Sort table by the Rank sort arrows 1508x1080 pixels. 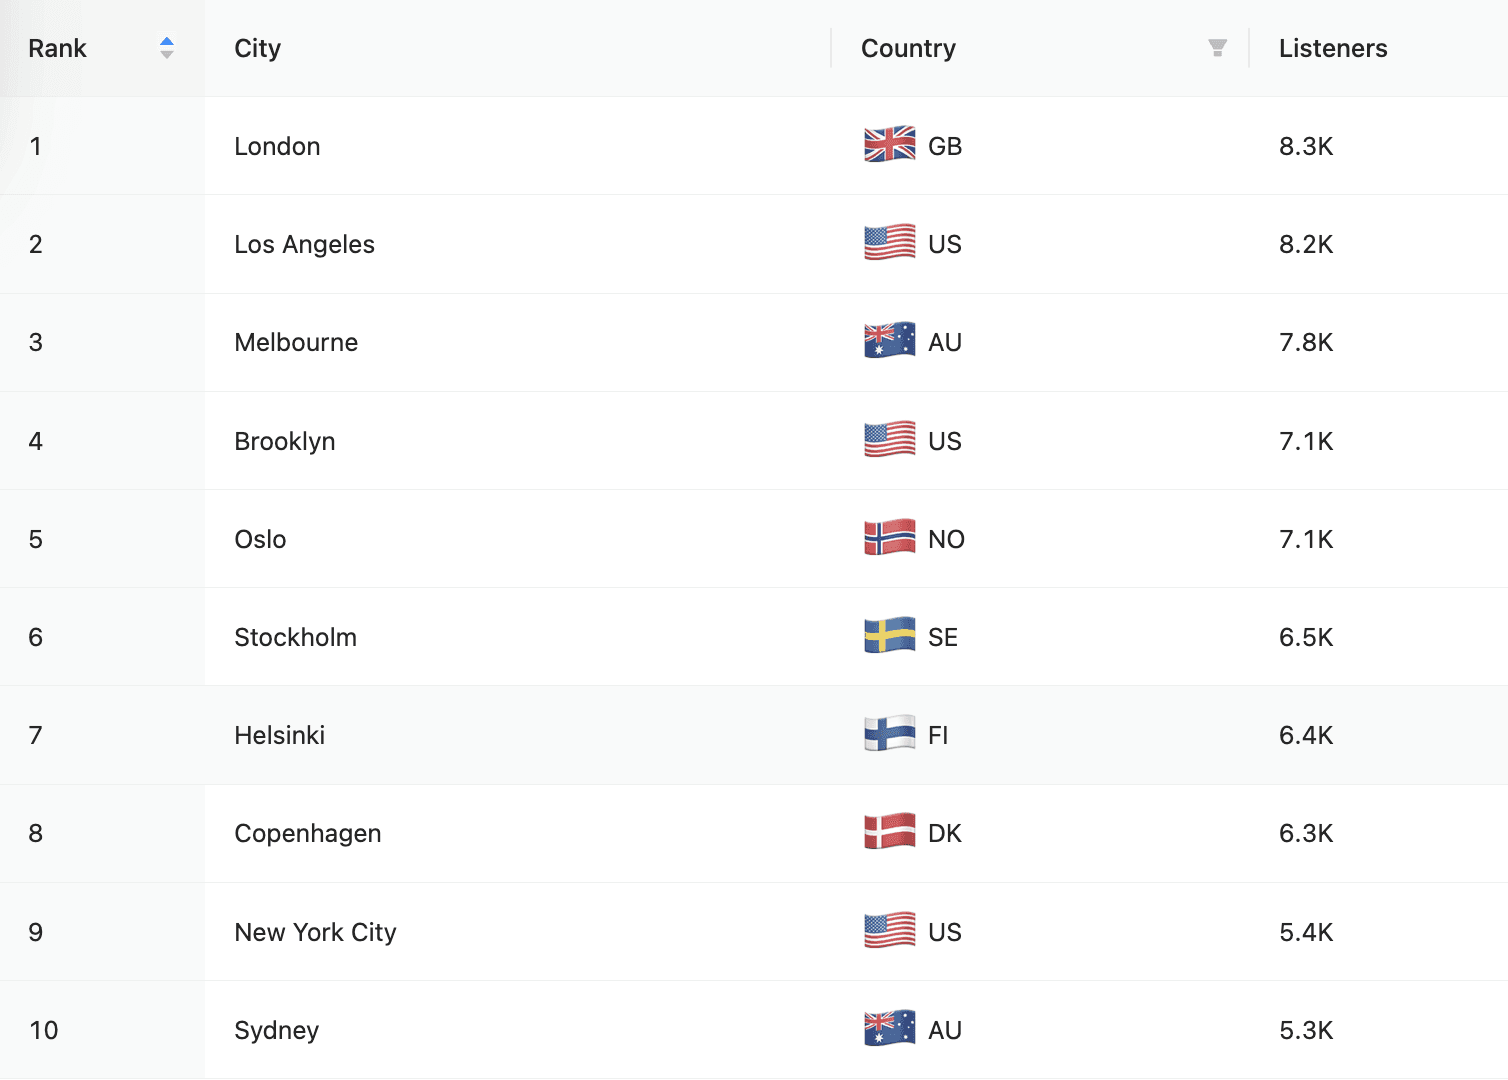coord(167,48)
